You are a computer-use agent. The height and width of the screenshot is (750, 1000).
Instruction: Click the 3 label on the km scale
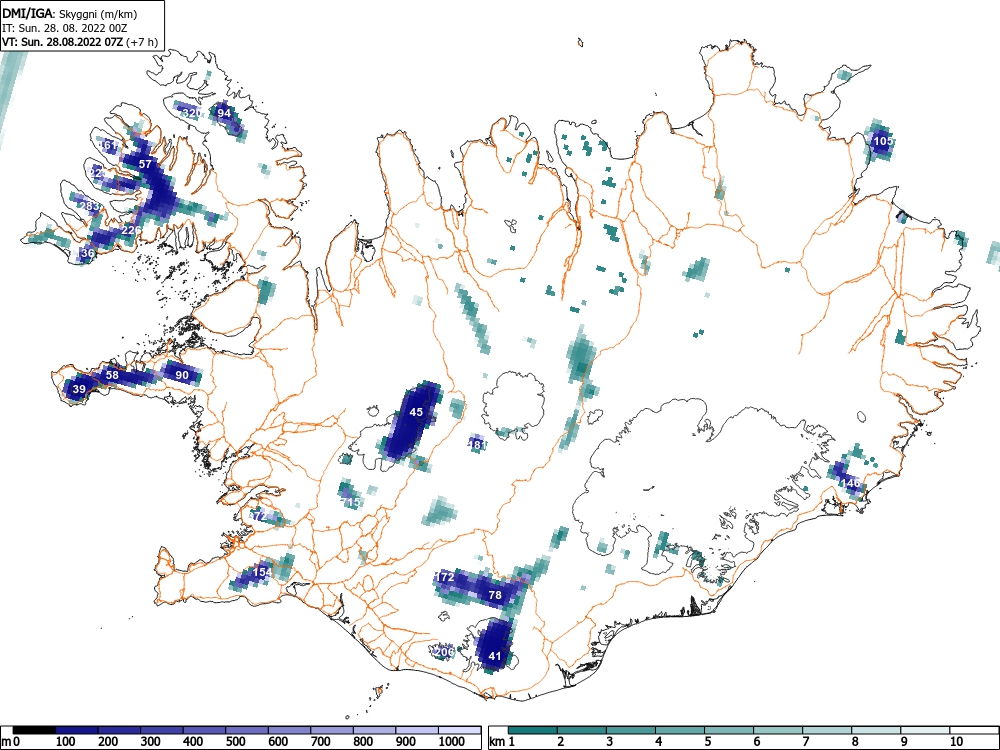(610, 742)
